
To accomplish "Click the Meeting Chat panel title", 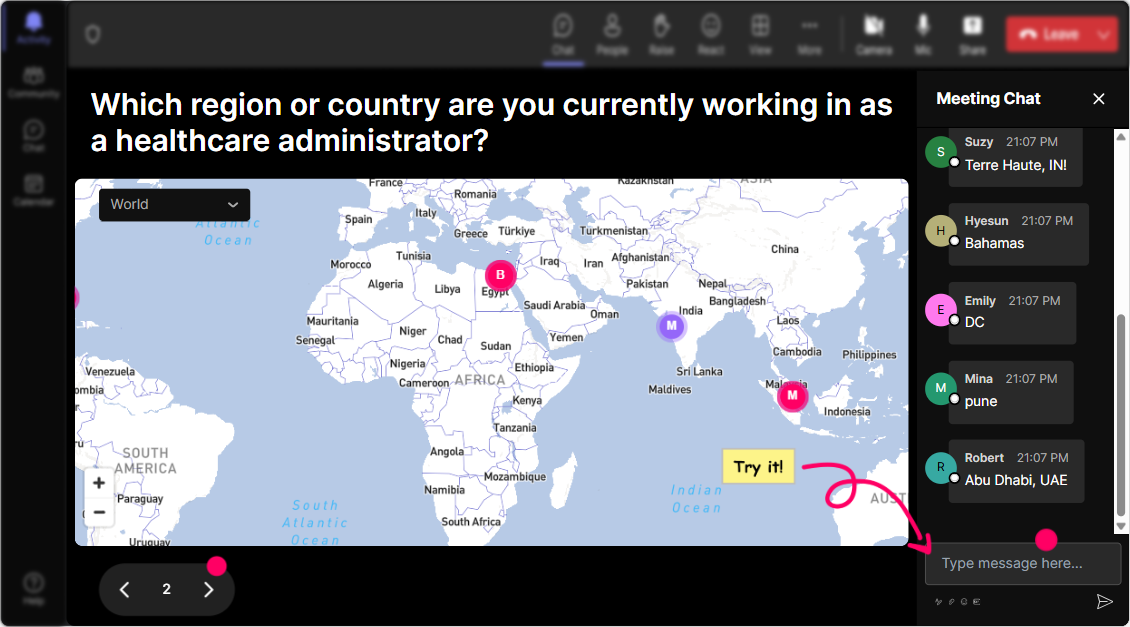I will [x=988, y=99].
